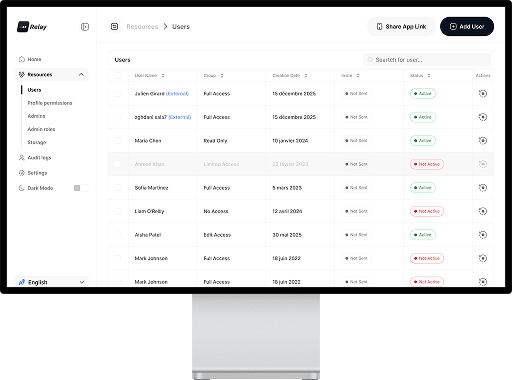Go to Home via its house icon
512x380 pixels.
point(22,59)
